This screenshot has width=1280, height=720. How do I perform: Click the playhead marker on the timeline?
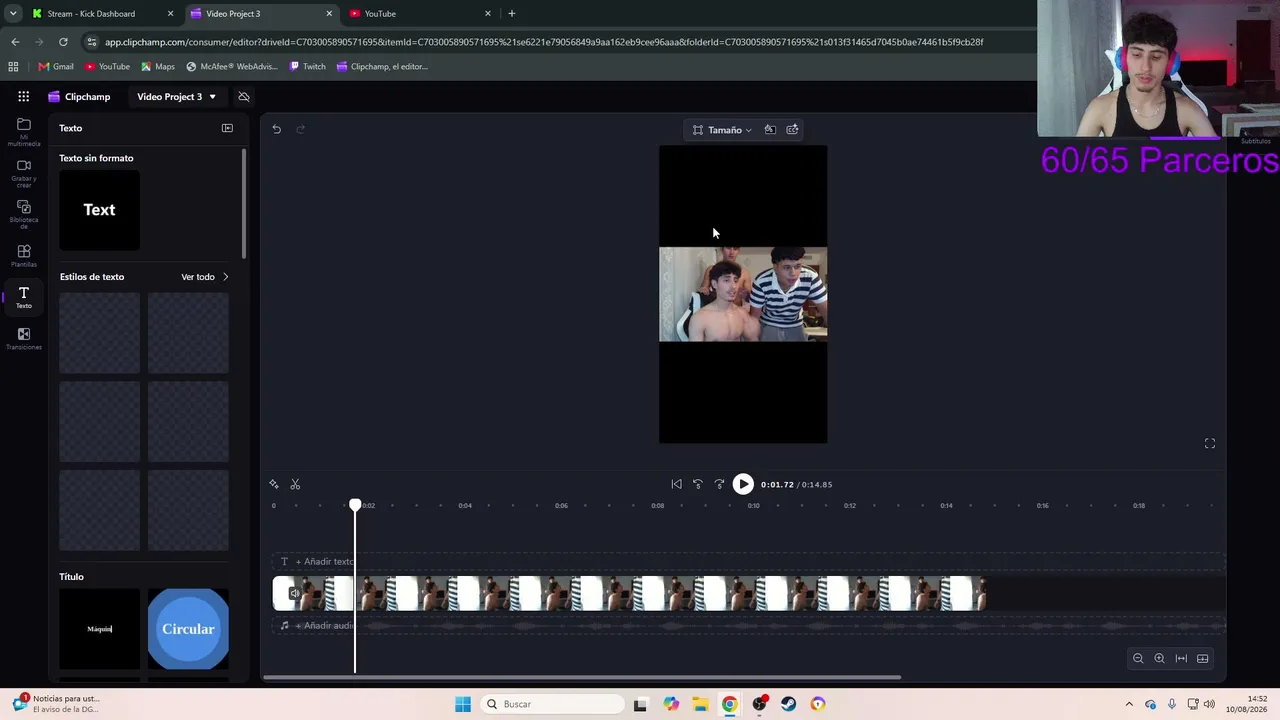coord(355,506)
